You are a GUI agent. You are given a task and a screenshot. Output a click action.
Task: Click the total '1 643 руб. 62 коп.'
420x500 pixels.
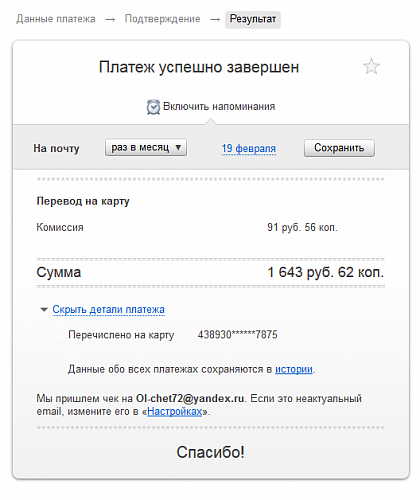point(326,272)
